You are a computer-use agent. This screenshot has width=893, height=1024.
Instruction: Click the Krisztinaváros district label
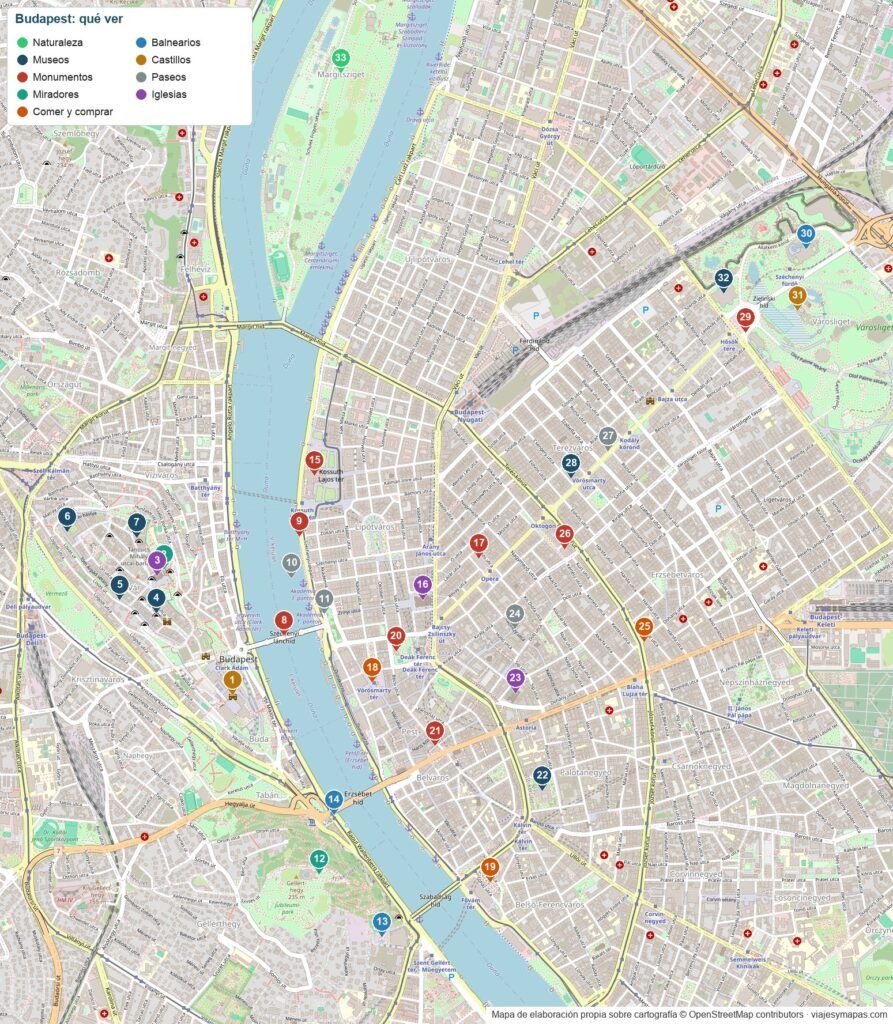pyautogui.click(x=97, y=680)
